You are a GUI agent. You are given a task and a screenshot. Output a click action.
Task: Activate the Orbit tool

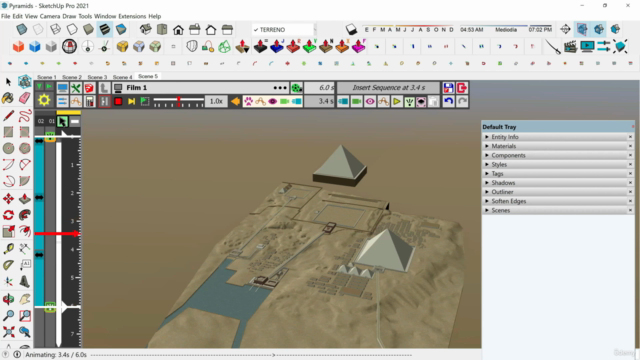[8, 299]
